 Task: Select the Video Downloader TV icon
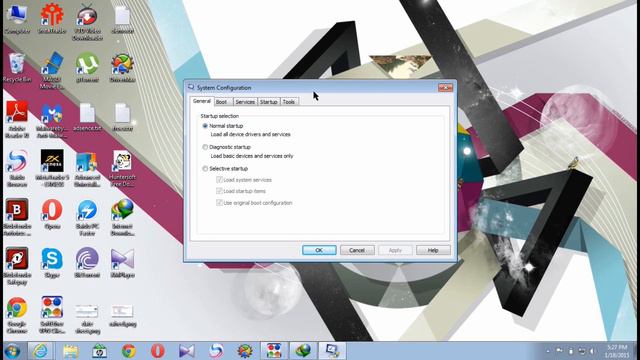click(87, 22)
